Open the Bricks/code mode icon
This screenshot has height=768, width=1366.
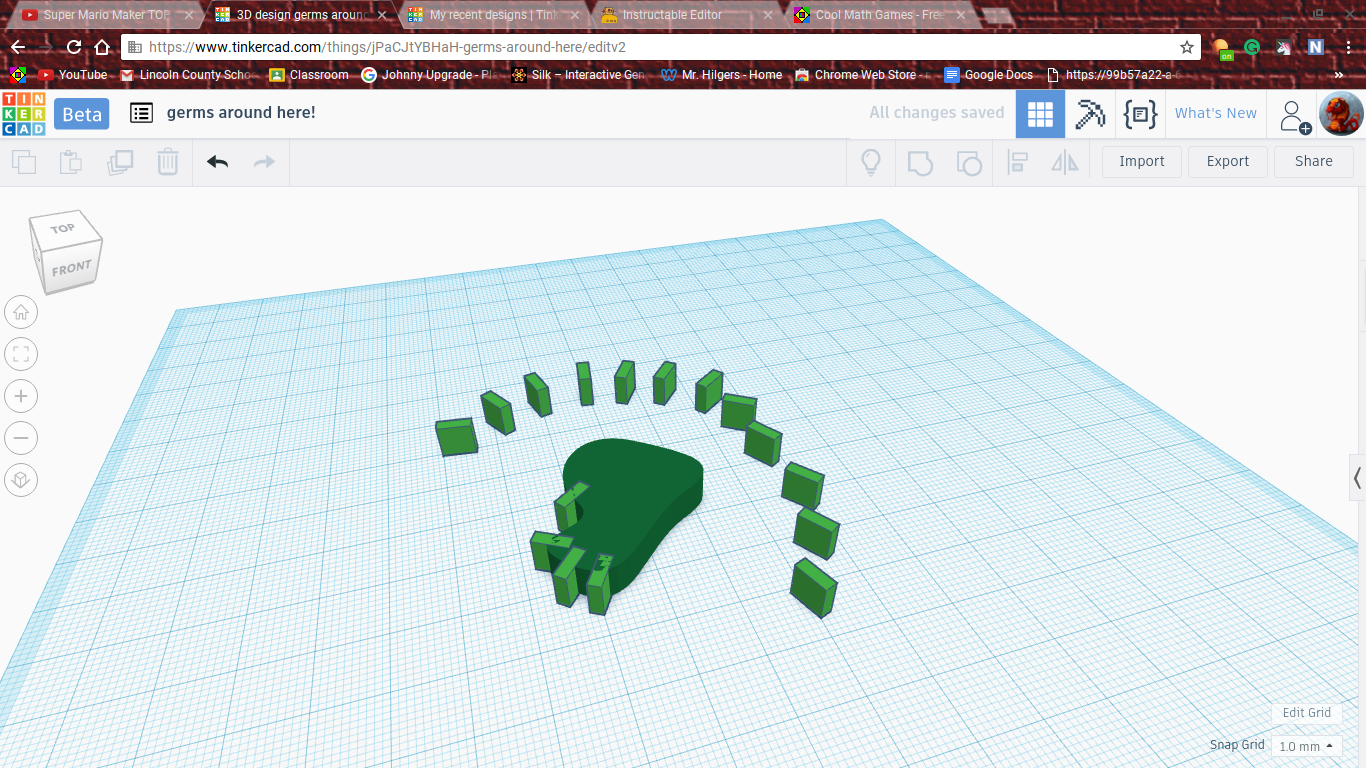[x=1140, y=114]
